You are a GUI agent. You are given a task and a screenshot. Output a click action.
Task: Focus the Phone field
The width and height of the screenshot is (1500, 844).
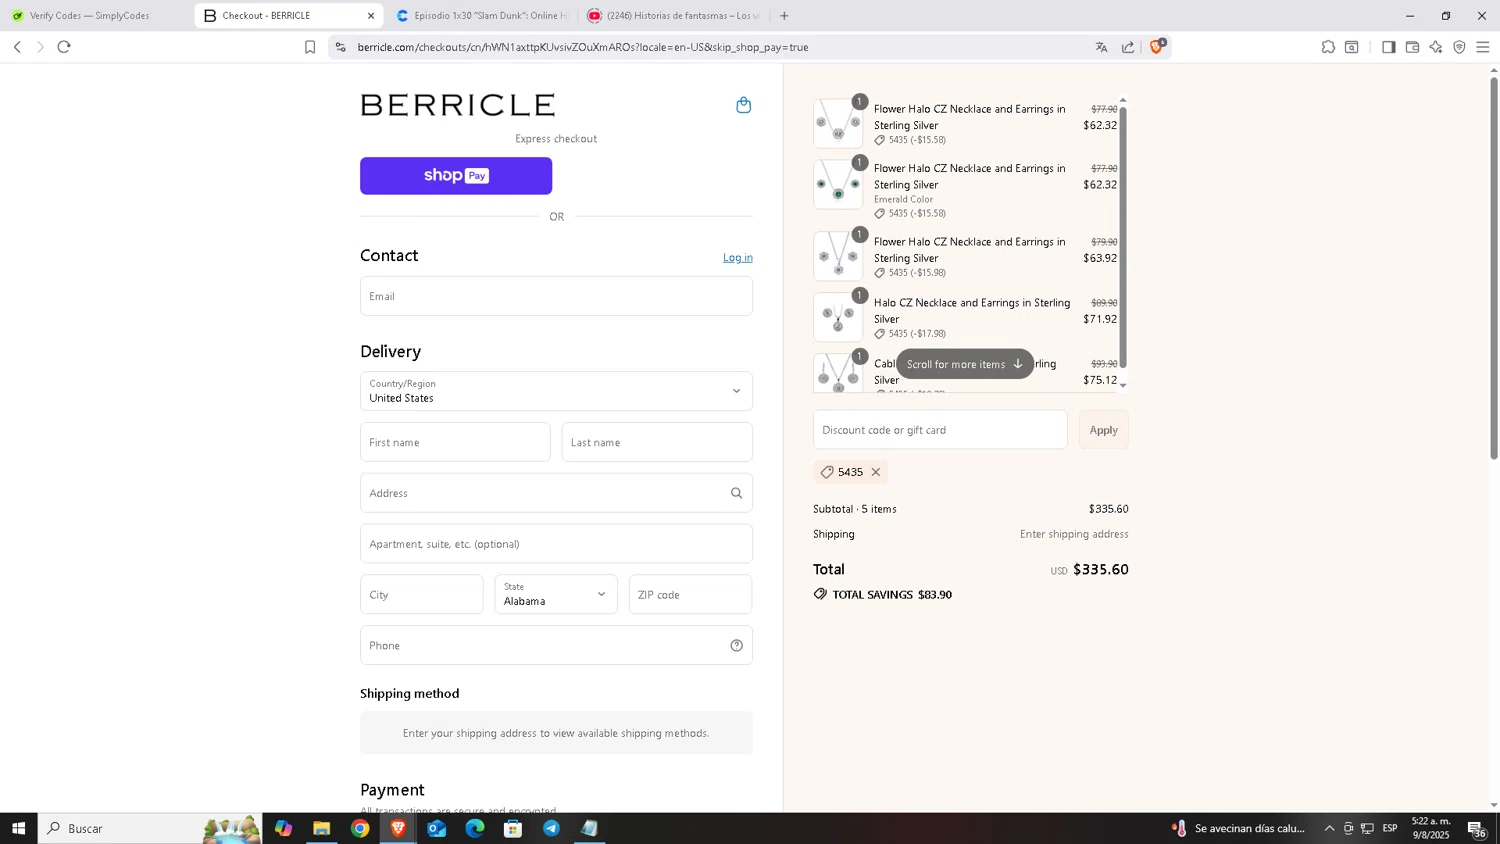point(556,645)
